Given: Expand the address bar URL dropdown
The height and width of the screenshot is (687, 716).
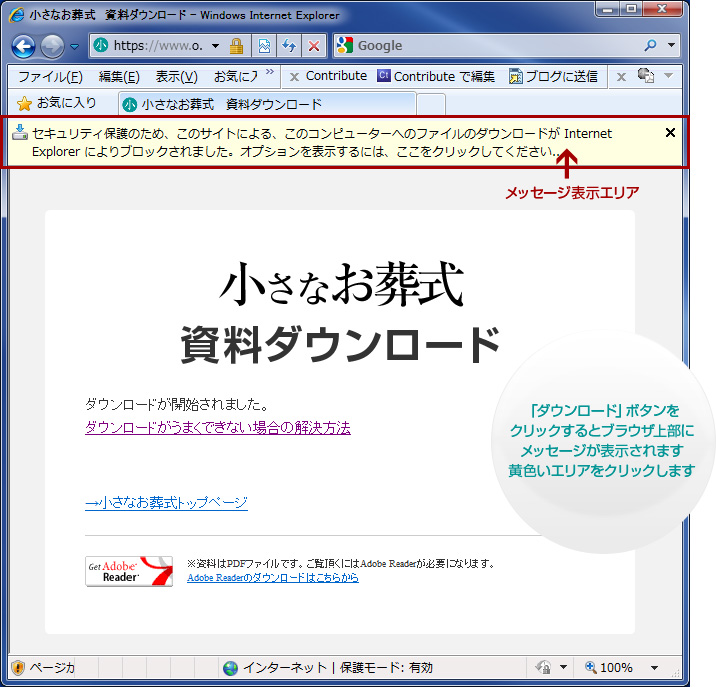Looking at the screenshot, I should (x=215, y=46).
